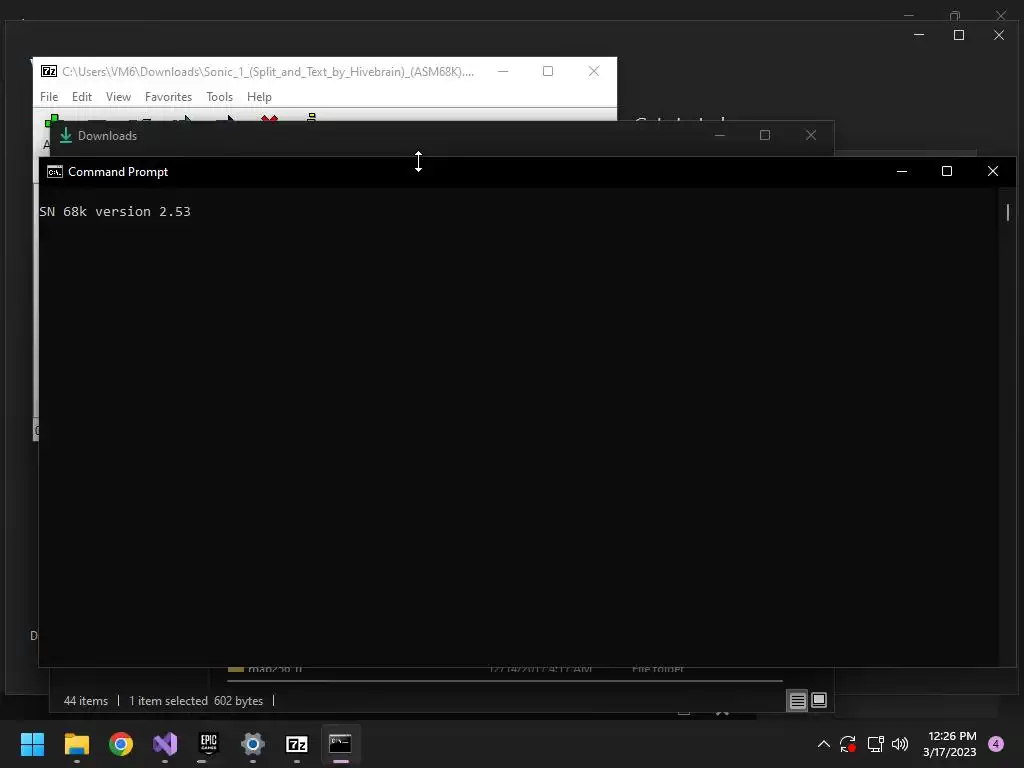Viewport: 1024px width, 768px height.
Task: Open the Help menu in 7-Zip
Action: tap(259, 97)
